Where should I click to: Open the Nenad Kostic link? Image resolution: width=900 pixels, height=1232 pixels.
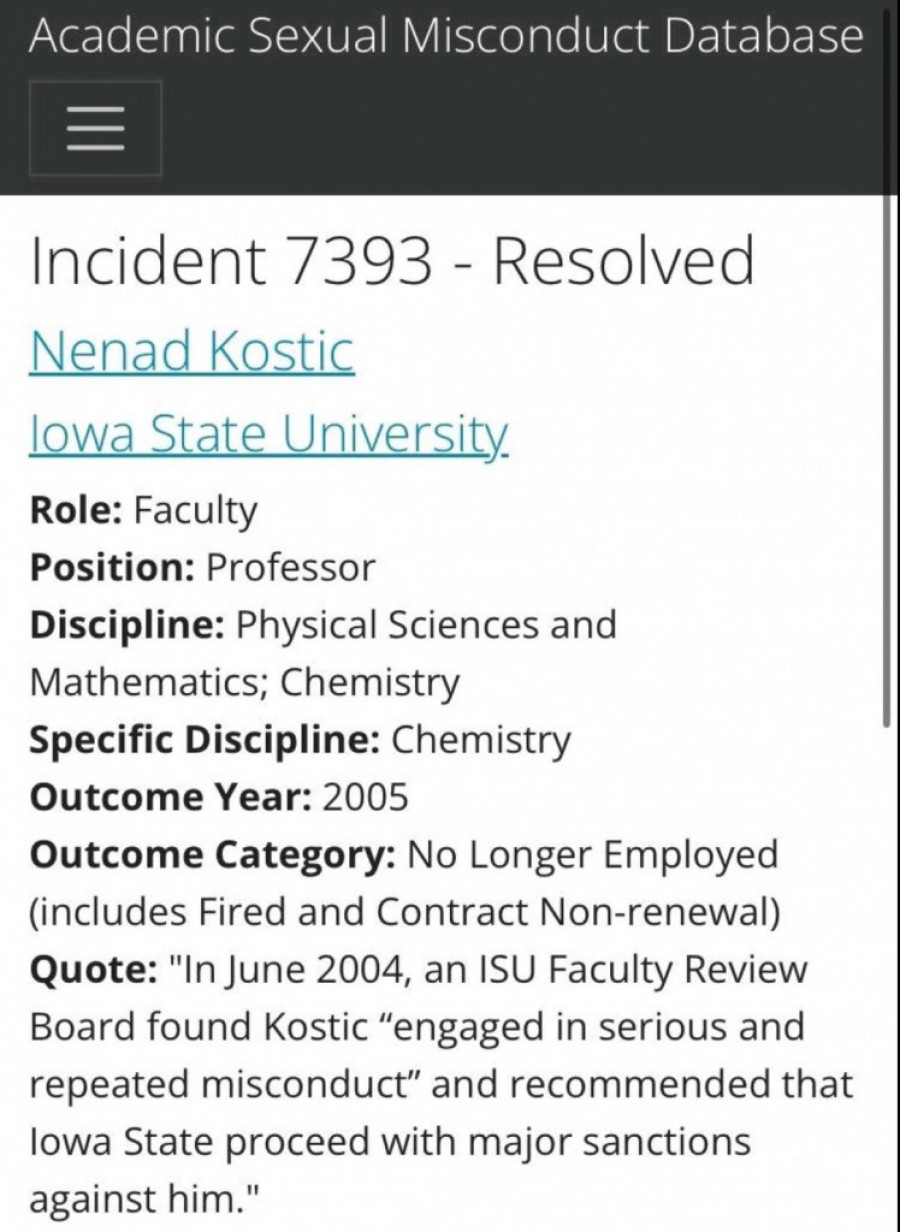pos(191,351)
